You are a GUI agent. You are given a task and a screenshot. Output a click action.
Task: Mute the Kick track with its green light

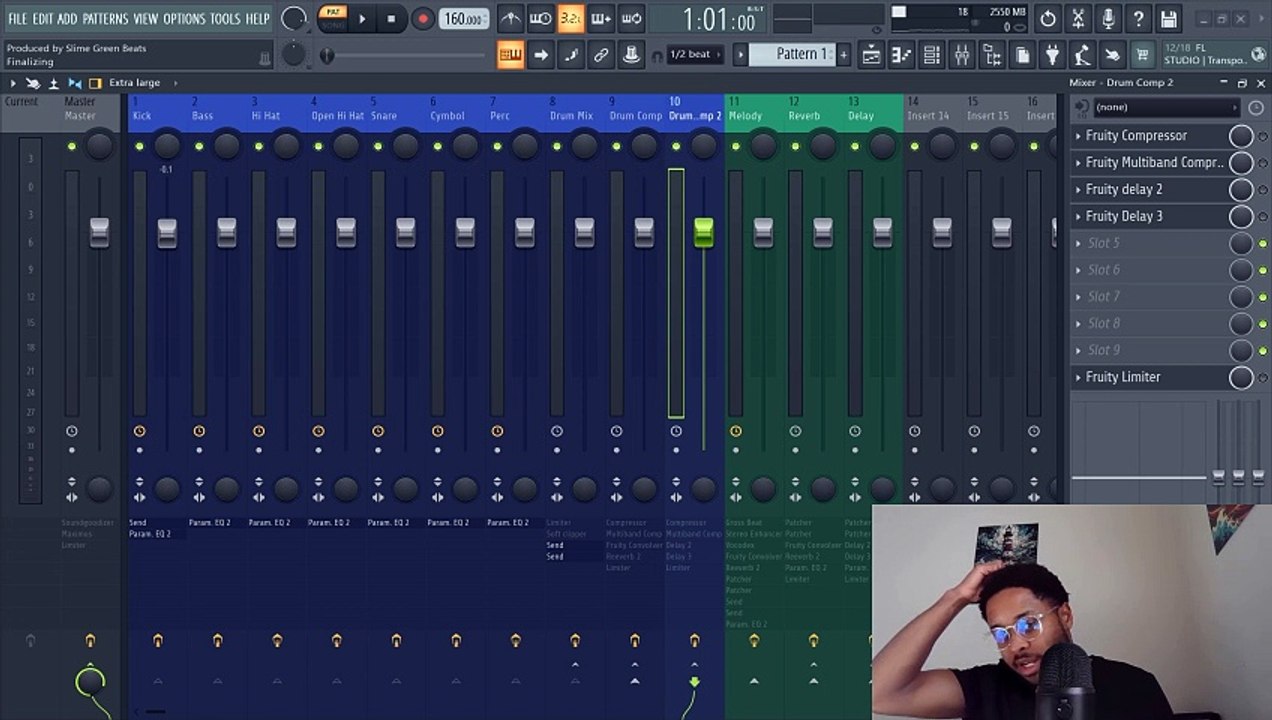tap(140, 147)
